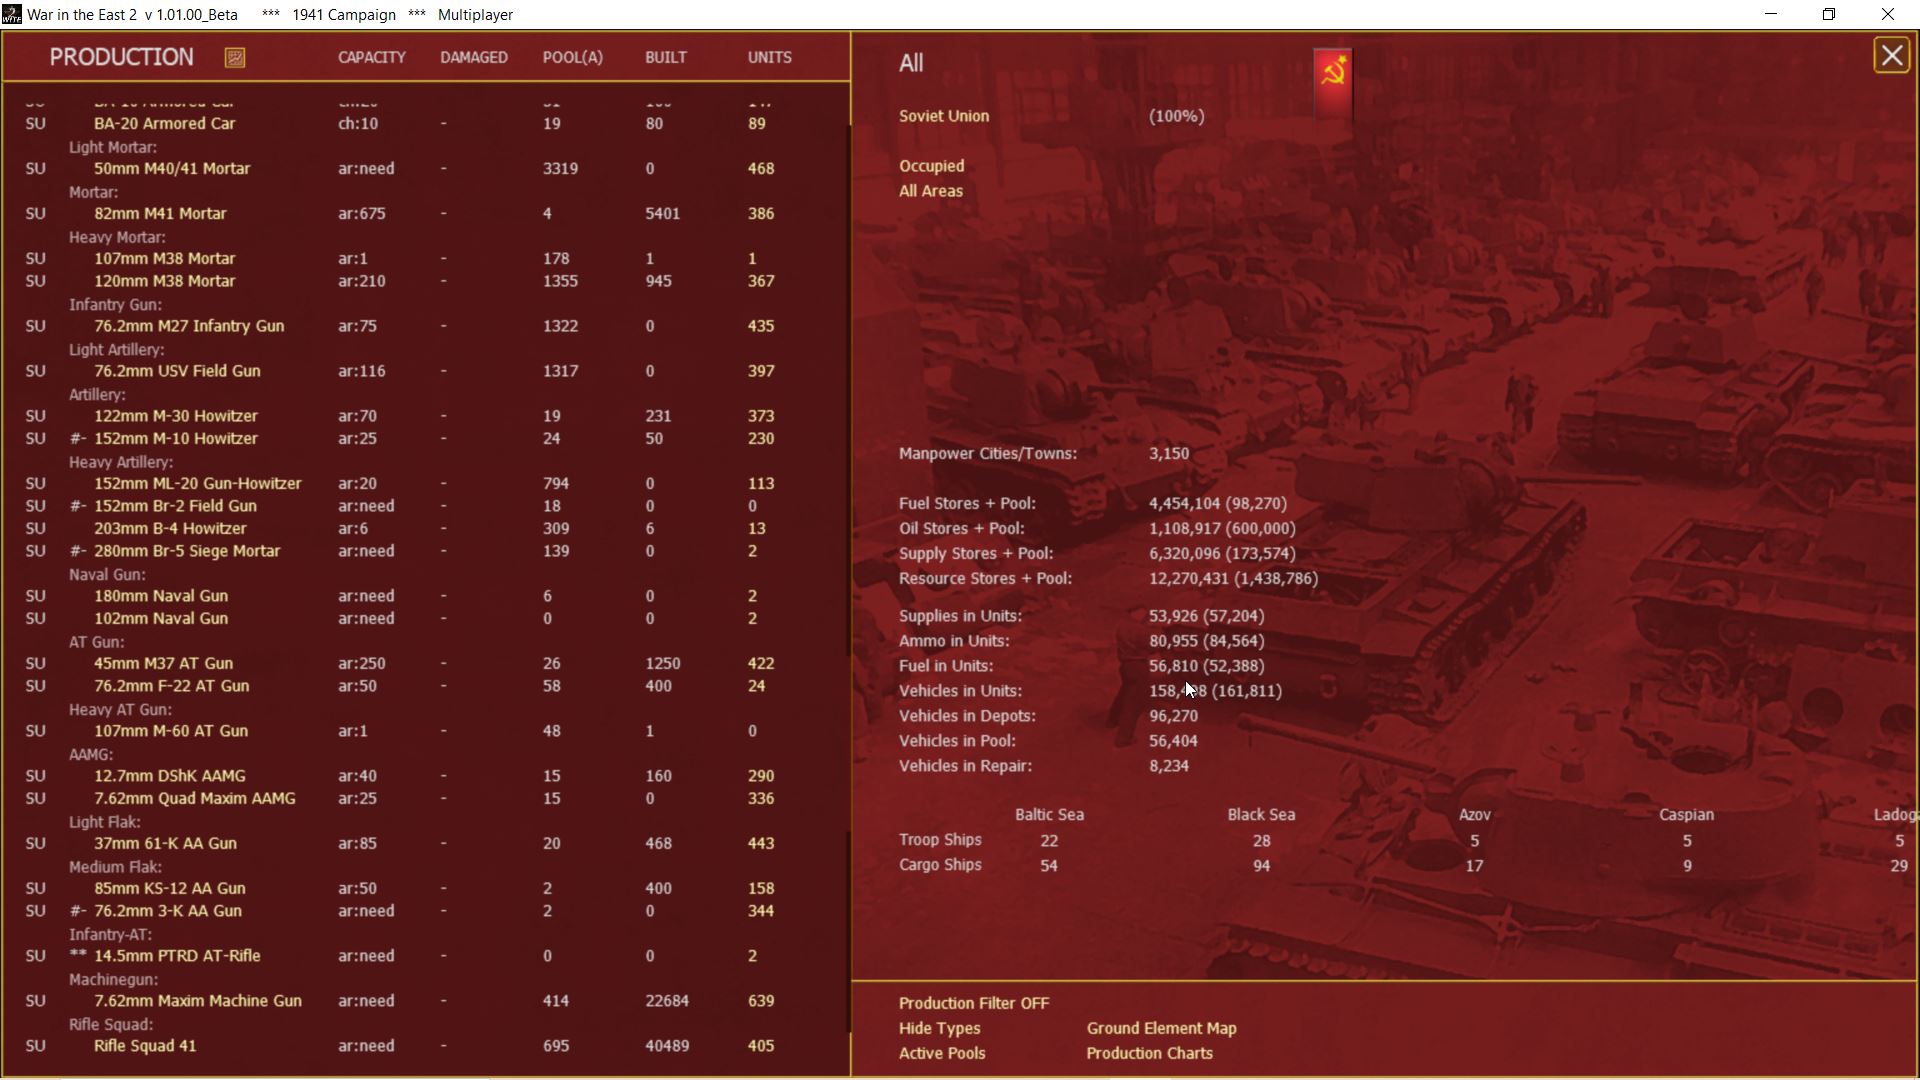Screen dimensions: 1920x1080
Task: Click the Soviet hammer and sickle flag
Action: click(1332, 81)
